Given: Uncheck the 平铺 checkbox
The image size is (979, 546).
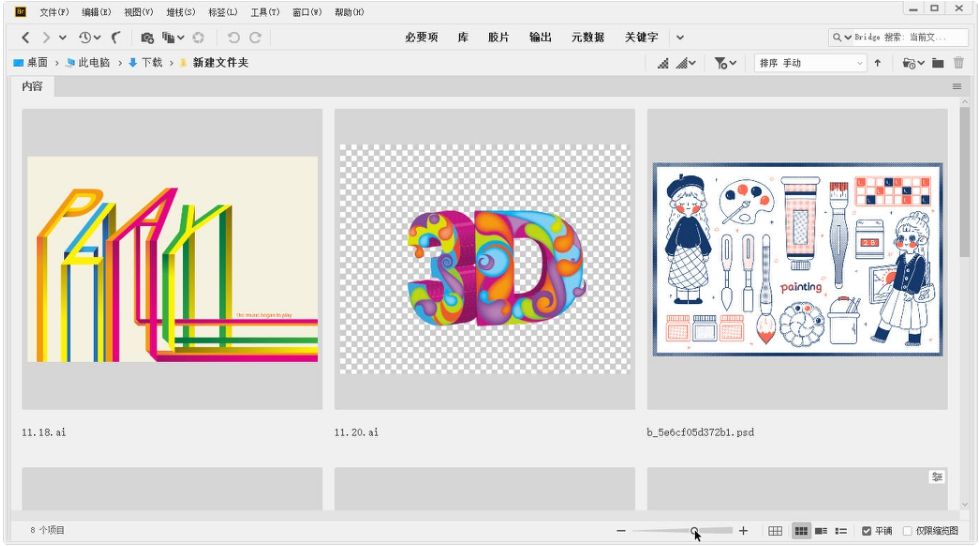Looking at the screenshot, I should point(867,531).
